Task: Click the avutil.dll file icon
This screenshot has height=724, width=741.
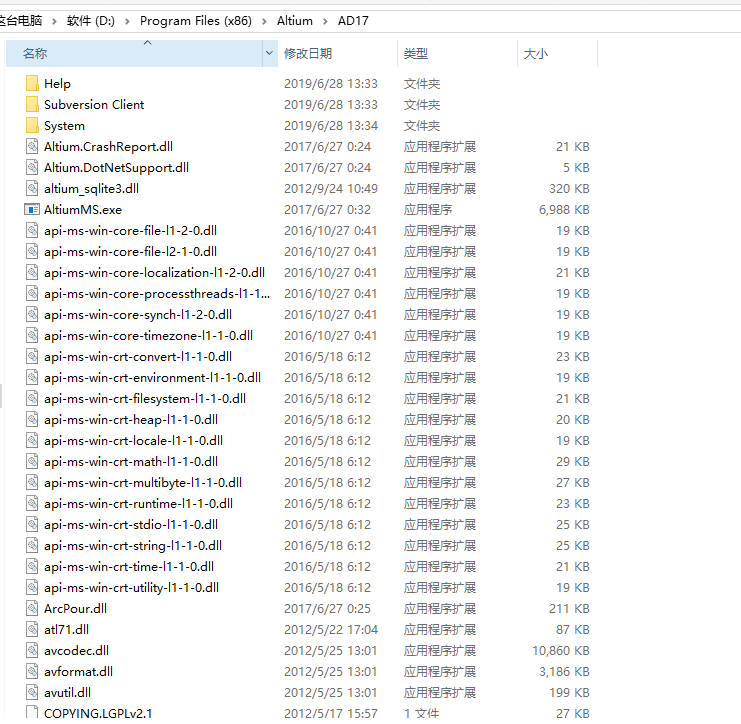Action: 32,692
